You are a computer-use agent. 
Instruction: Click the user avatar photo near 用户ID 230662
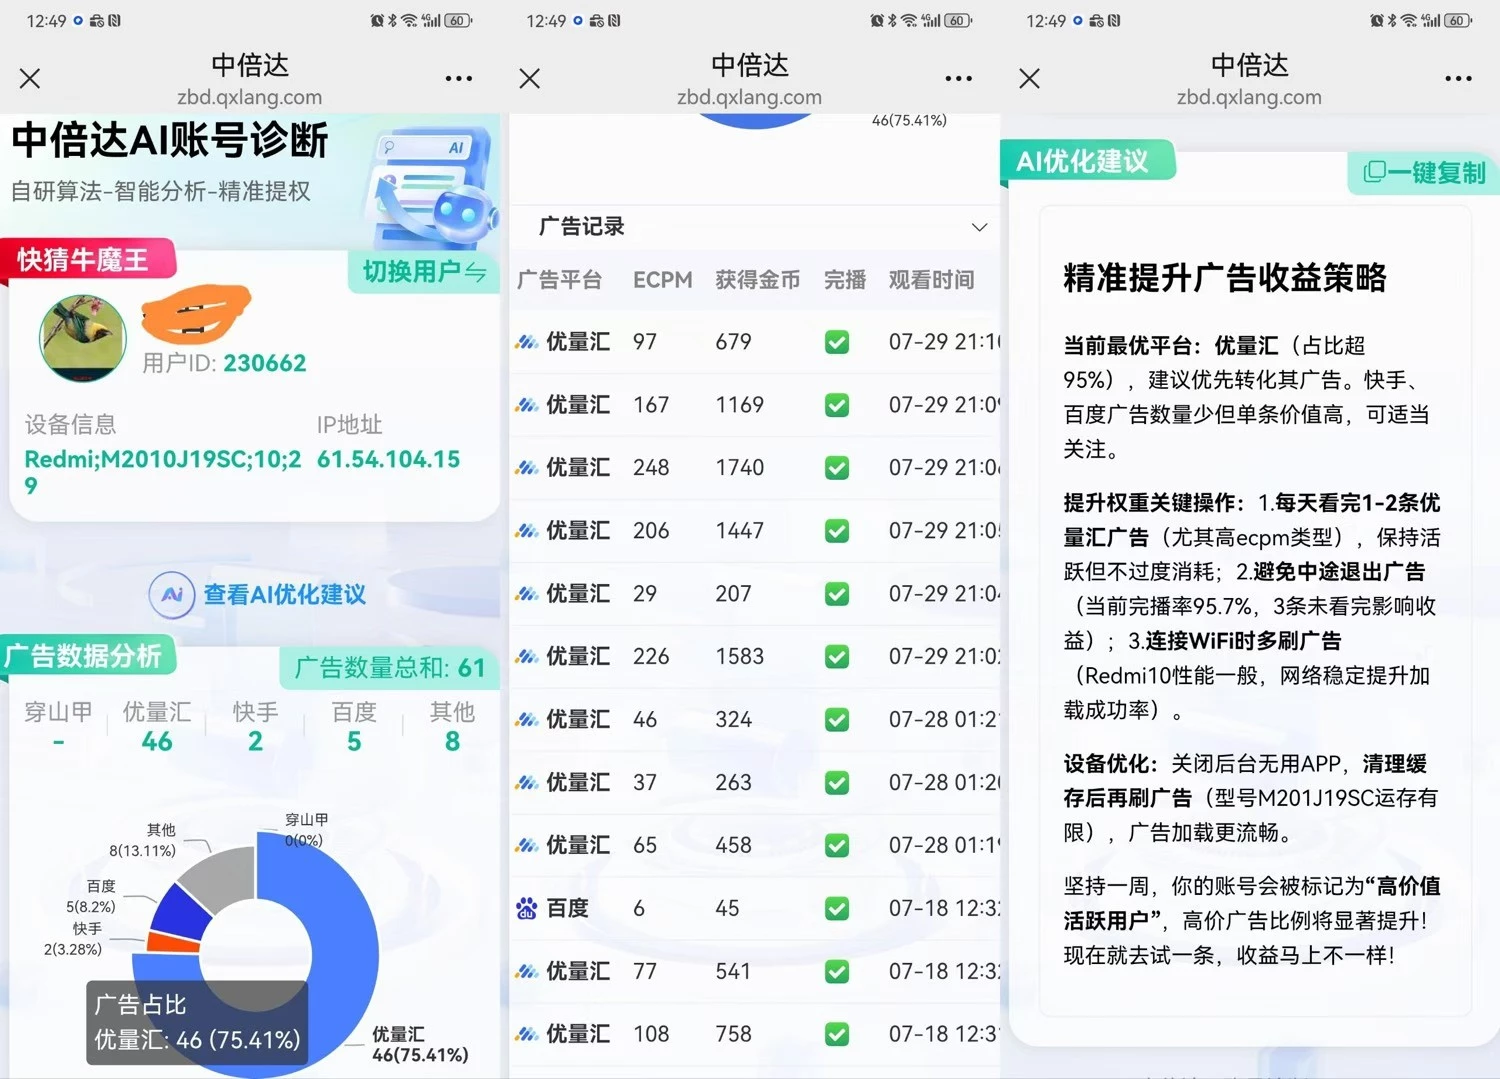tap(82, 338)
